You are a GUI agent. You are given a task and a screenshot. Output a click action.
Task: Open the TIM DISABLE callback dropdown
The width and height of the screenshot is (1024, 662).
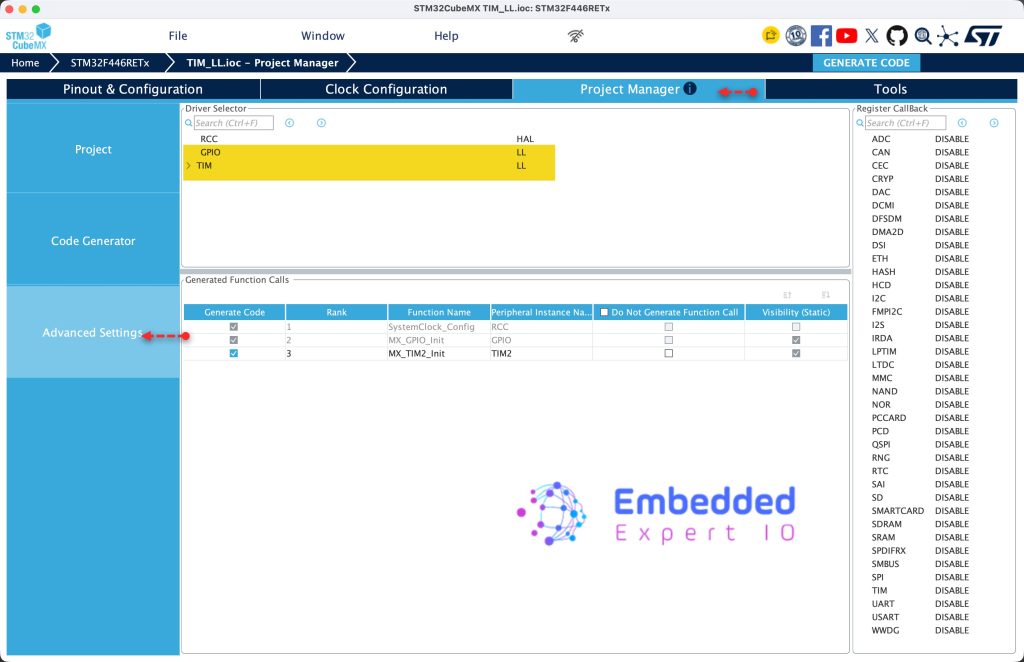tap(952, 590)
